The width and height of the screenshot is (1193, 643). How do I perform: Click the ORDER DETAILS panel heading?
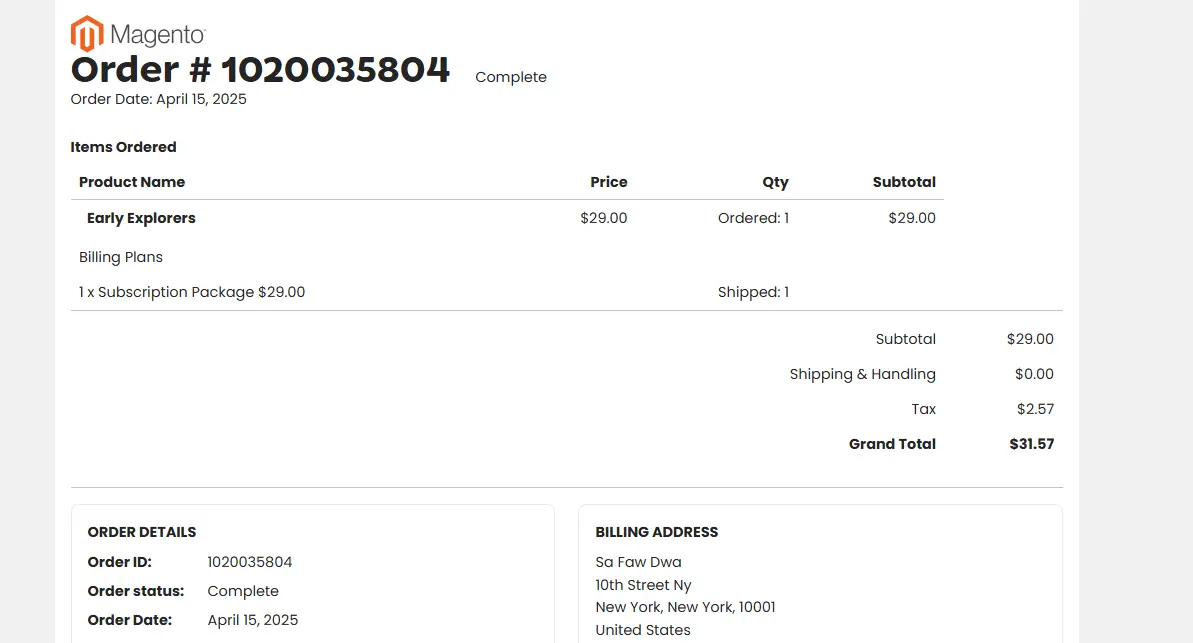coord(142,532)
